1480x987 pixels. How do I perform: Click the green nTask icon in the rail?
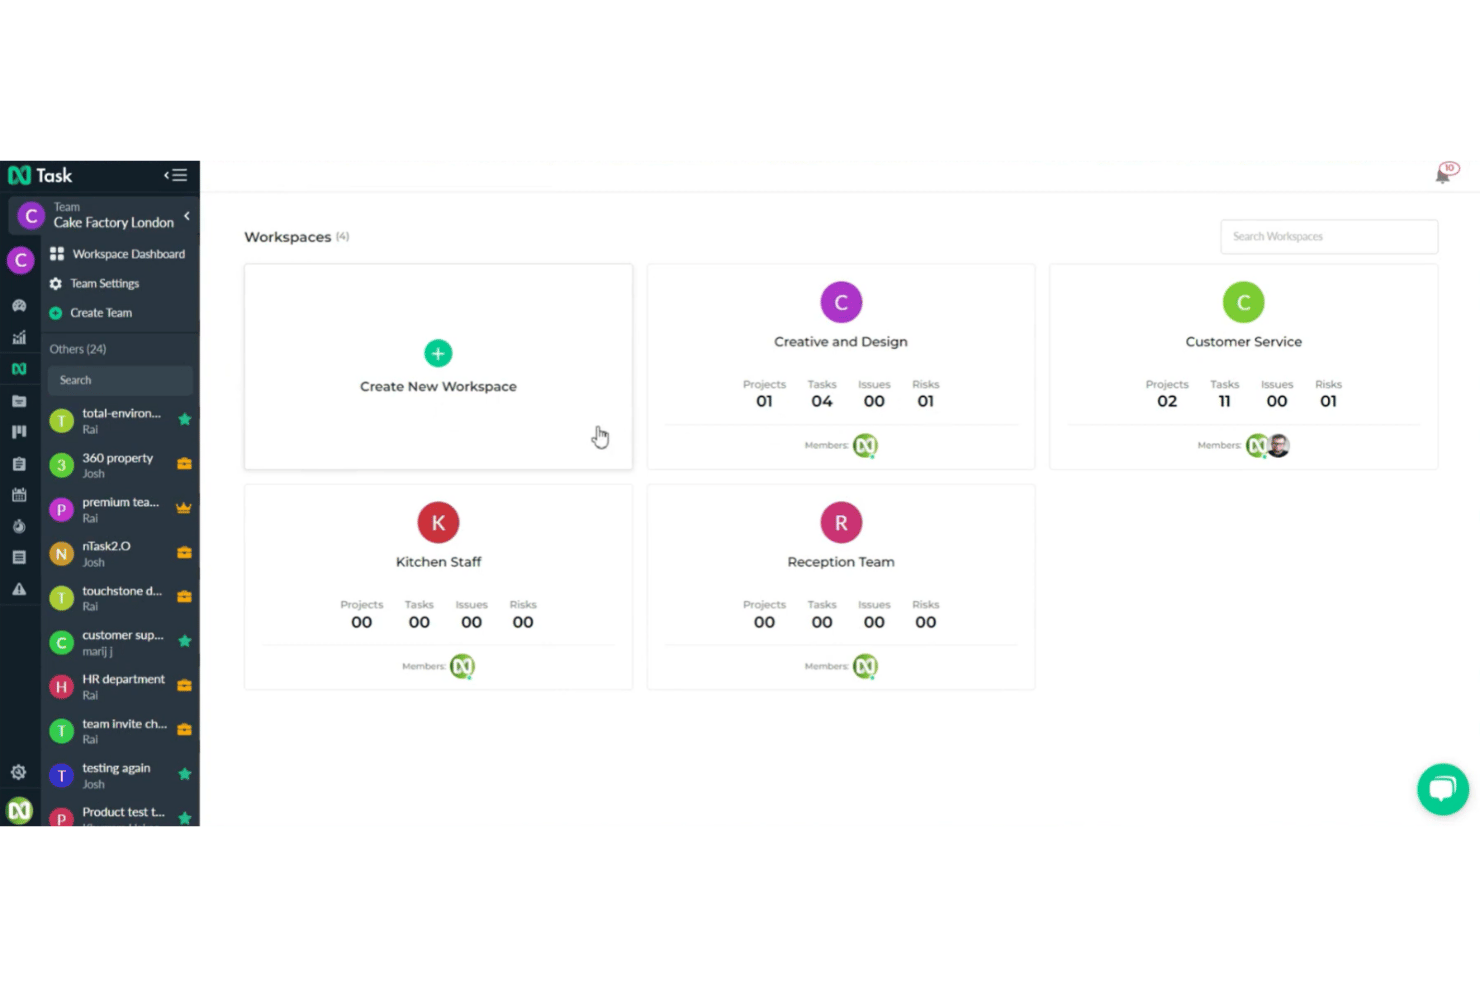[x=19, y=369]
